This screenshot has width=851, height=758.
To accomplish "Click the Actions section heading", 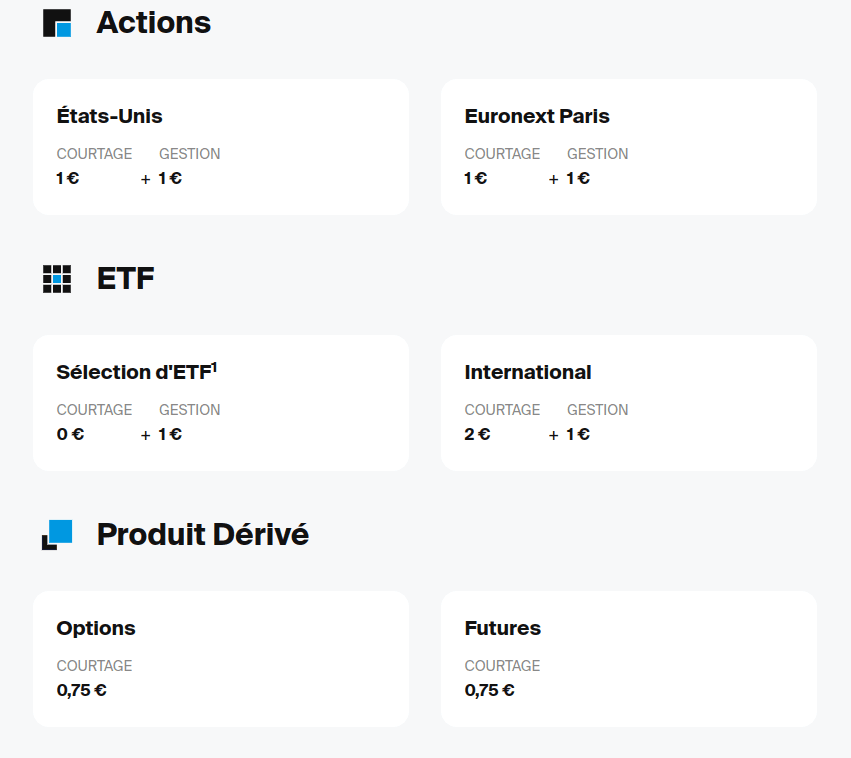I will (153, 23).
